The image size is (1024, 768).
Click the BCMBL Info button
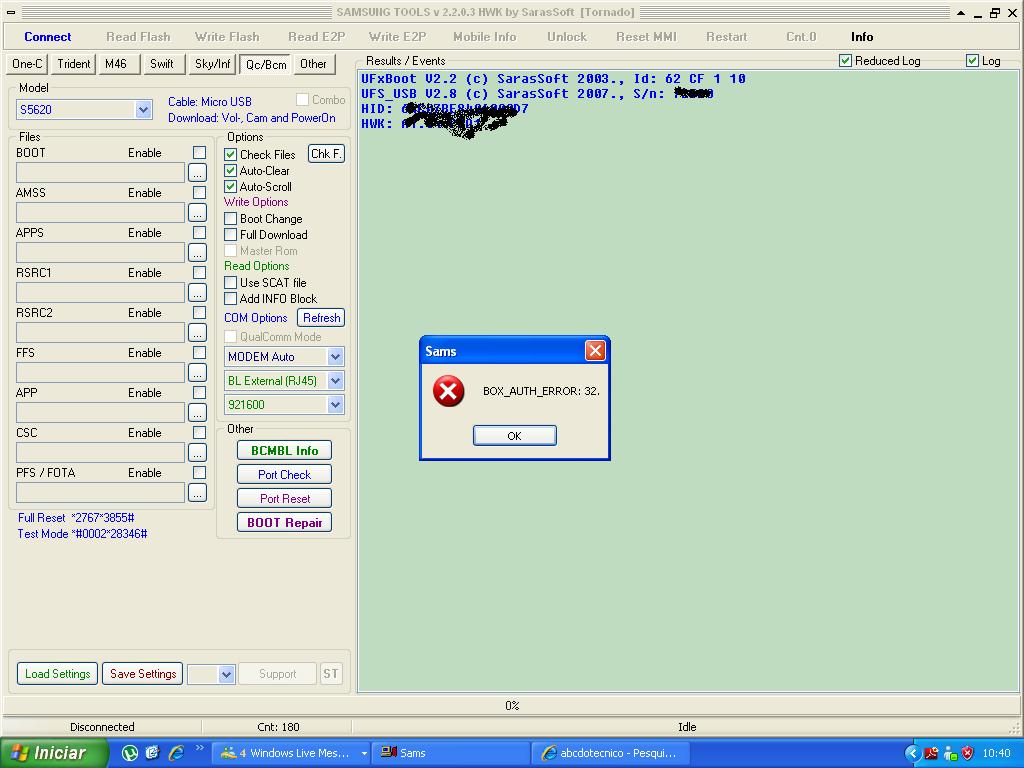285,451
